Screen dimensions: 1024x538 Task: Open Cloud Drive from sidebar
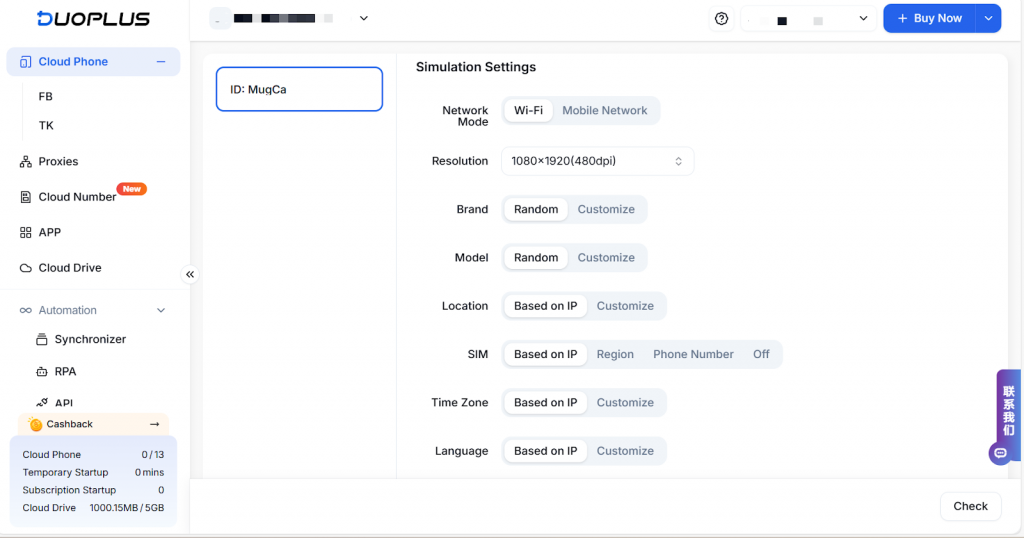(x=69, y=268)
